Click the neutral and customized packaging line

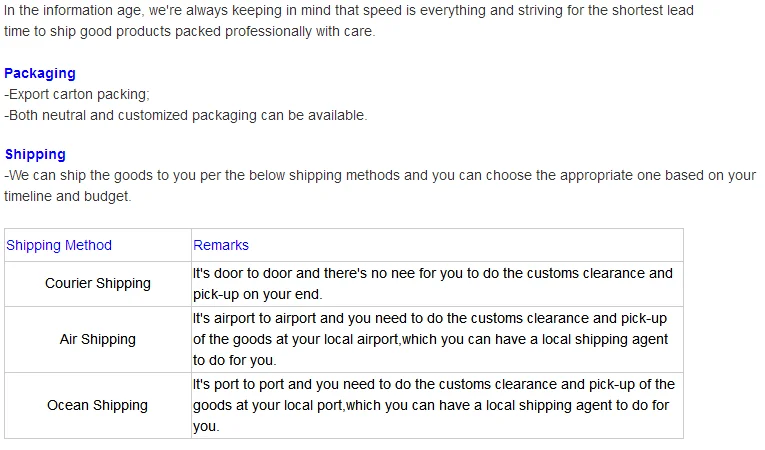click(x=186, y=115)
